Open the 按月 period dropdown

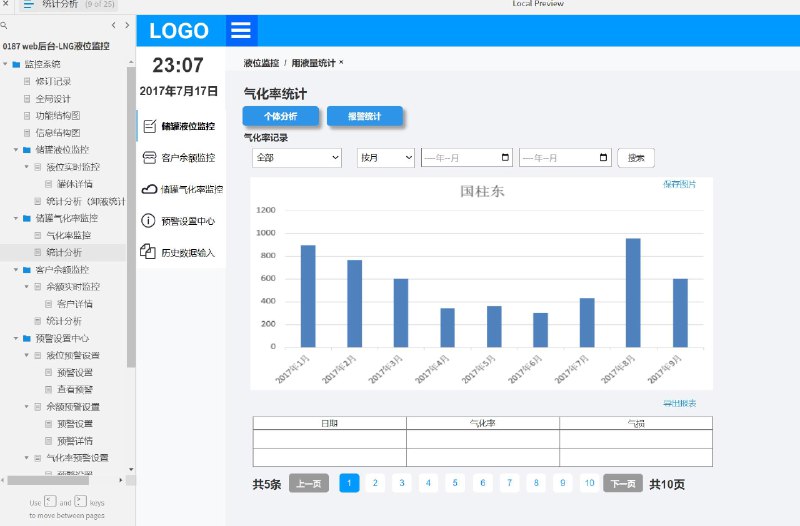tap(386, 158)
